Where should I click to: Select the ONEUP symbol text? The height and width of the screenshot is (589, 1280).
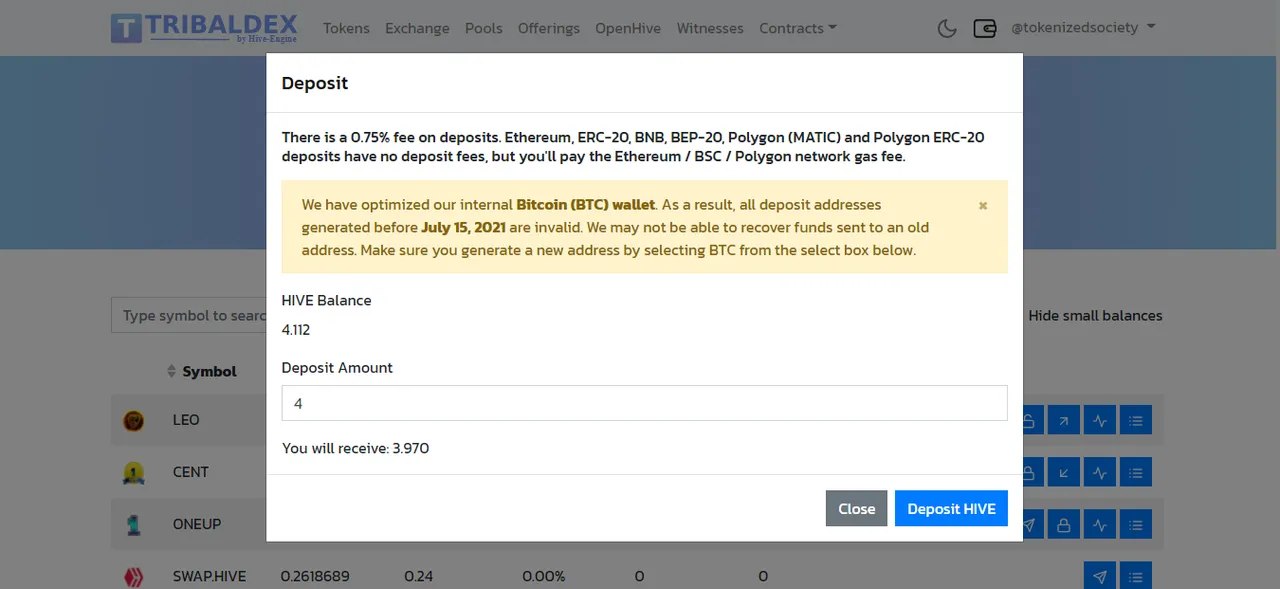(197, 524)
